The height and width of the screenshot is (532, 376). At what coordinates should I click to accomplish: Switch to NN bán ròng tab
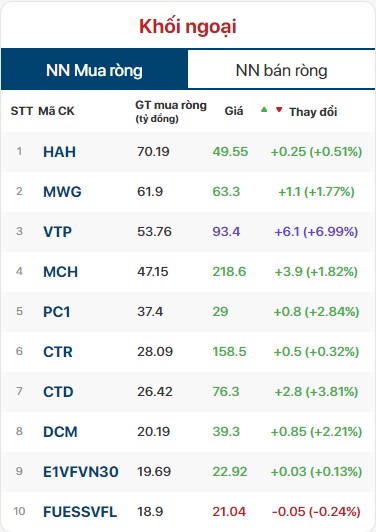[x=281, y=70]
